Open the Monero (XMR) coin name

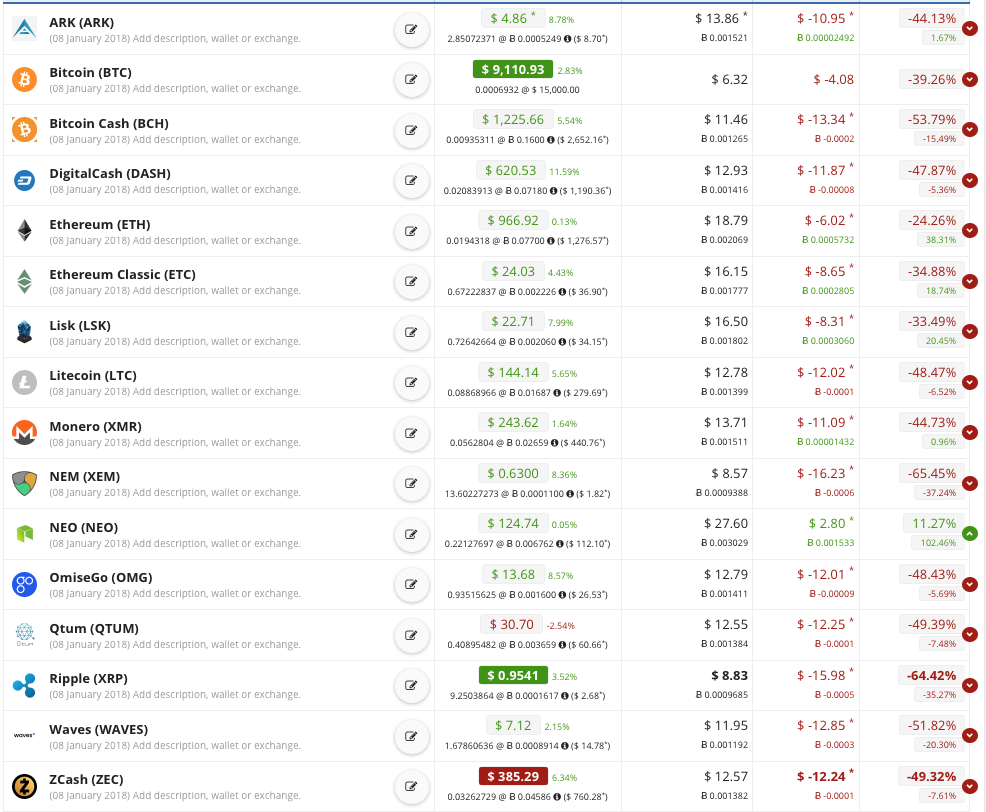click(96, 426)
